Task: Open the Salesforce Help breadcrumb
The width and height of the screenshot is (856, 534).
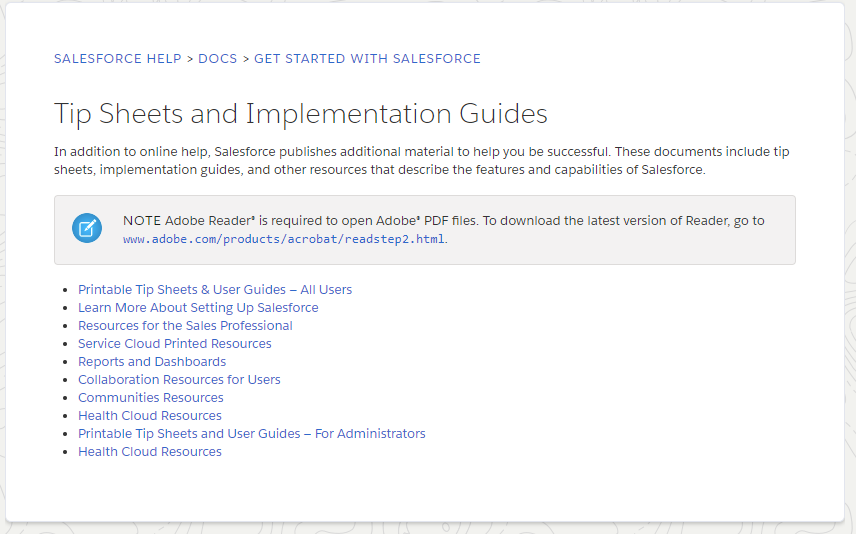Action: [117, 58]
